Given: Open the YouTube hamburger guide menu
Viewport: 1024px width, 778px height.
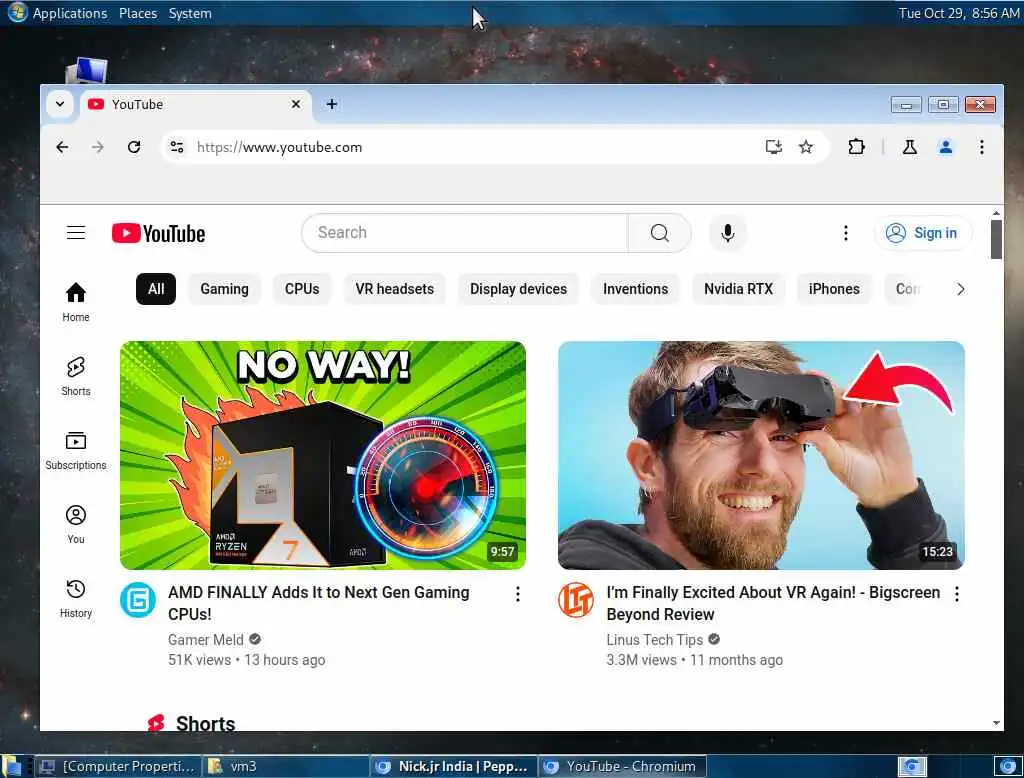Looking at the screenshot, I should 76,233.
